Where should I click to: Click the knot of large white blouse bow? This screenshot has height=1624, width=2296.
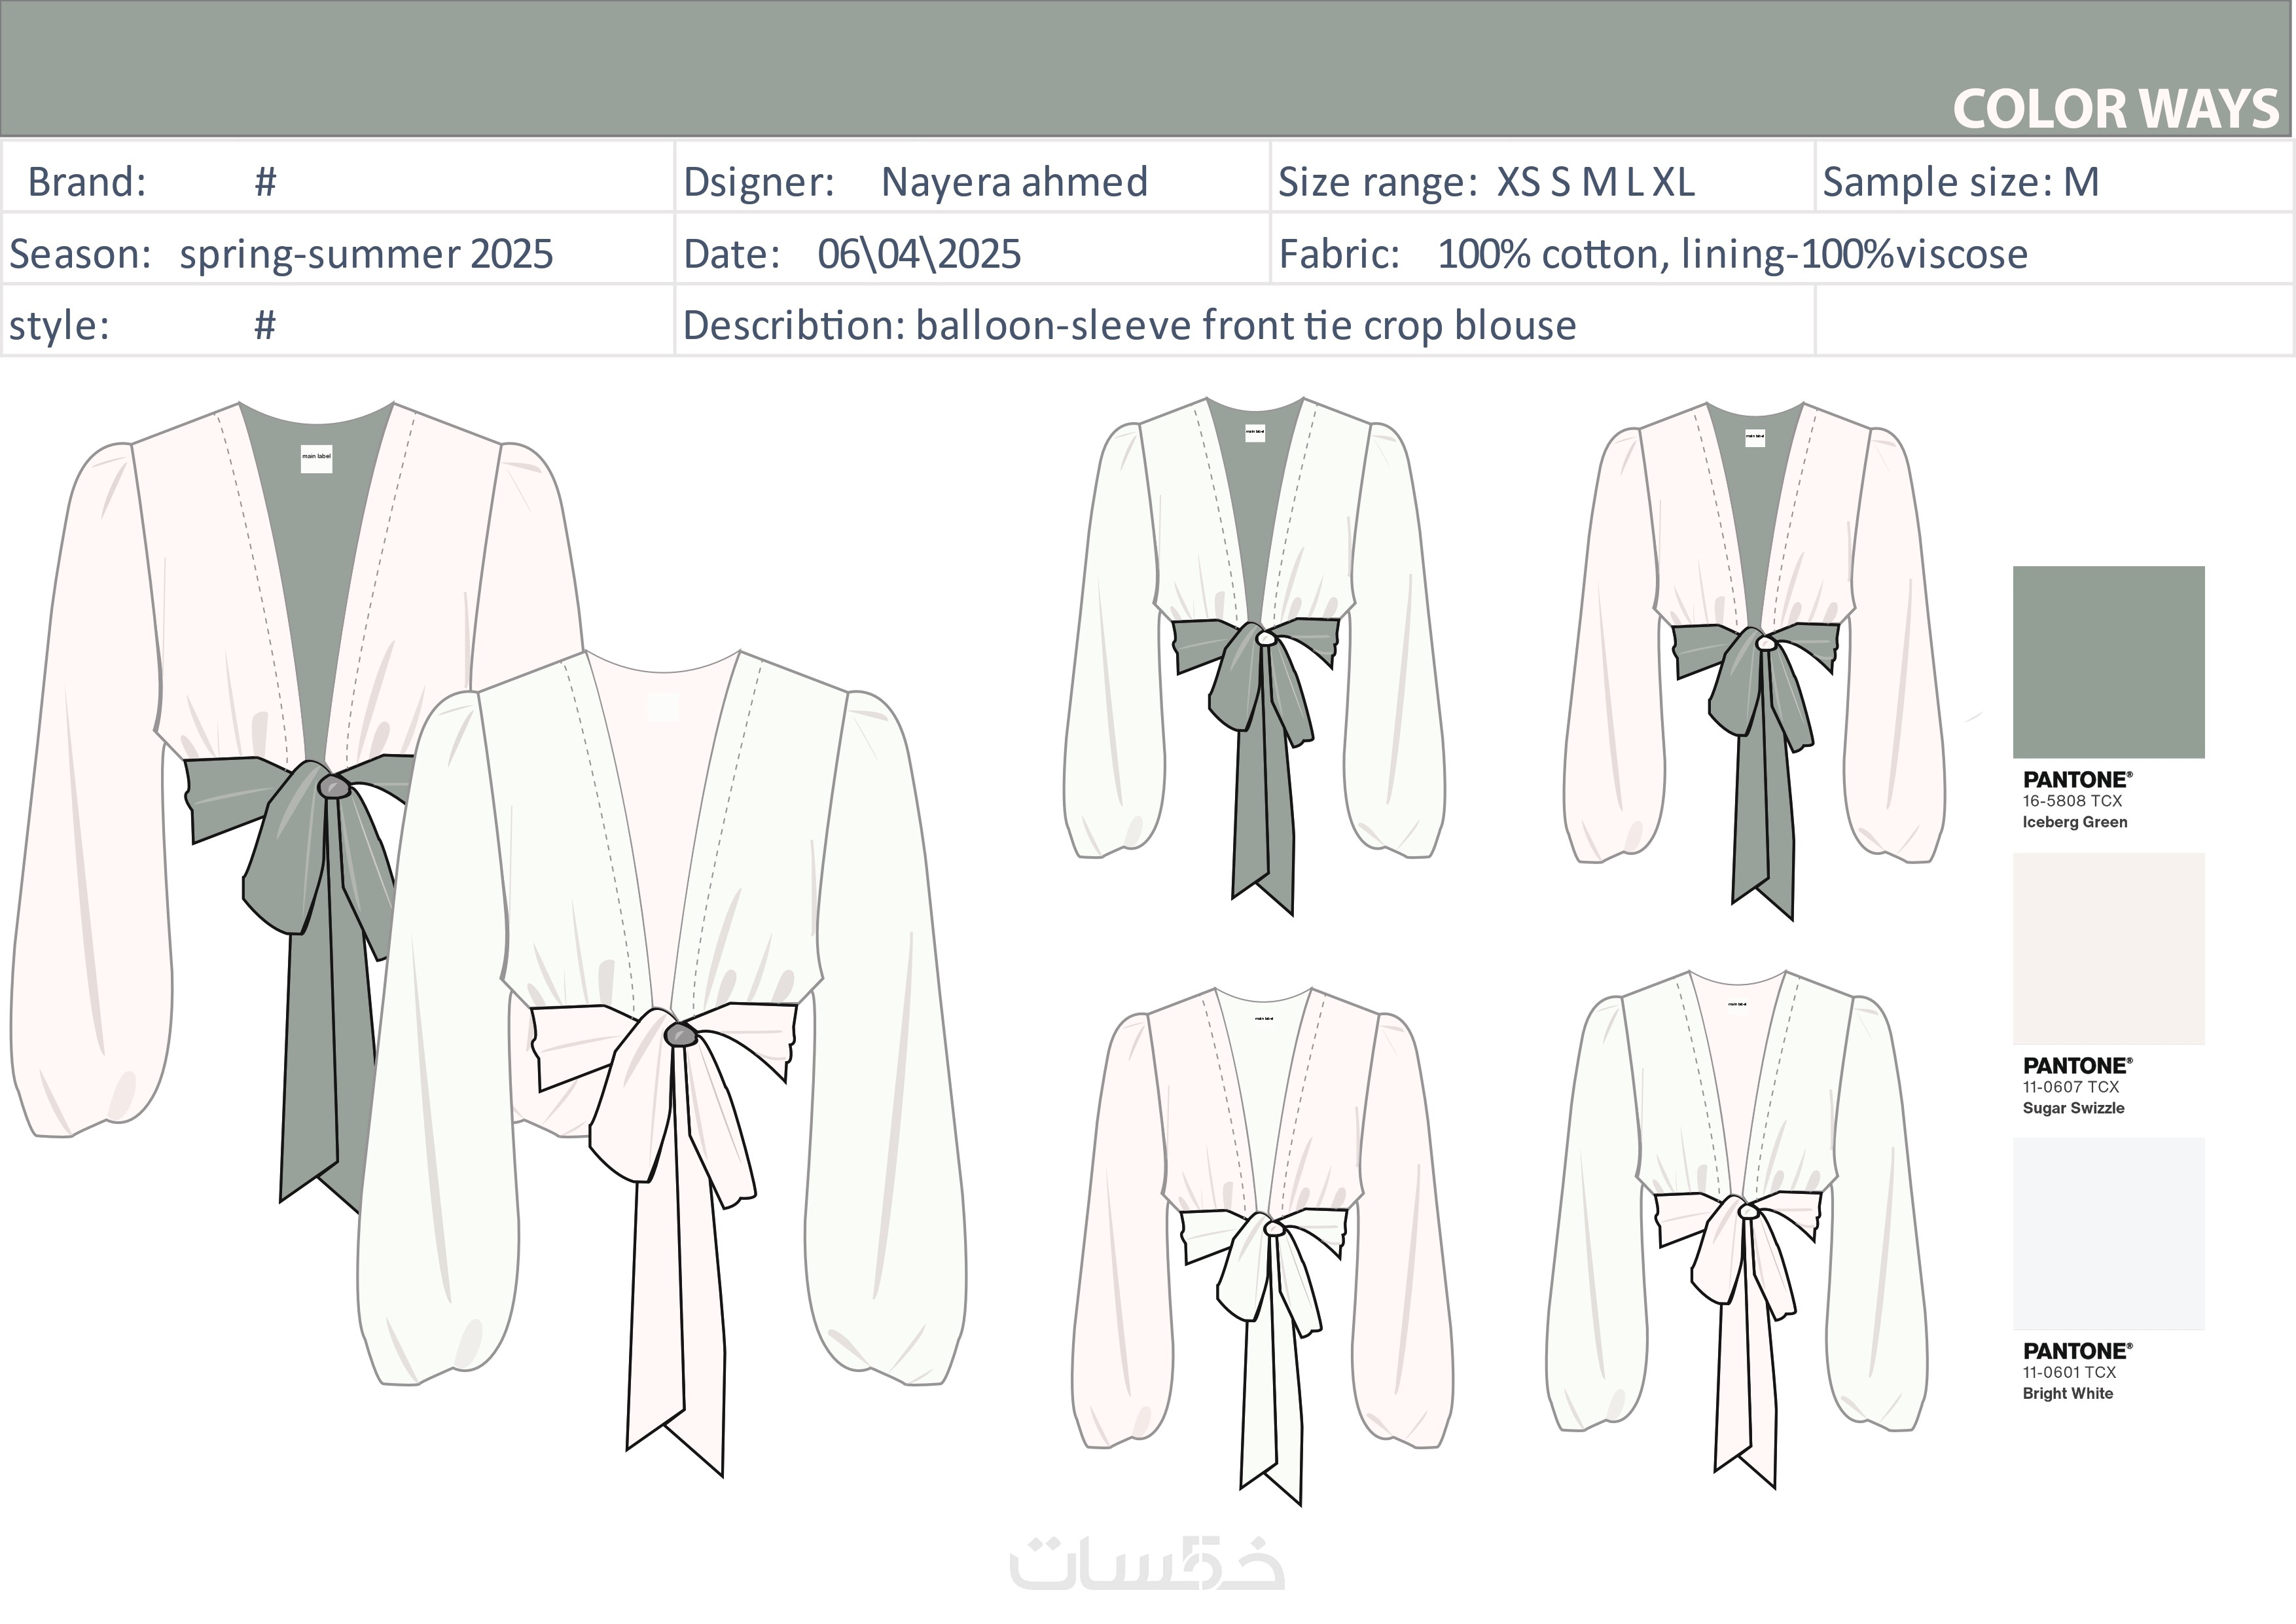tap(681, 1035)
